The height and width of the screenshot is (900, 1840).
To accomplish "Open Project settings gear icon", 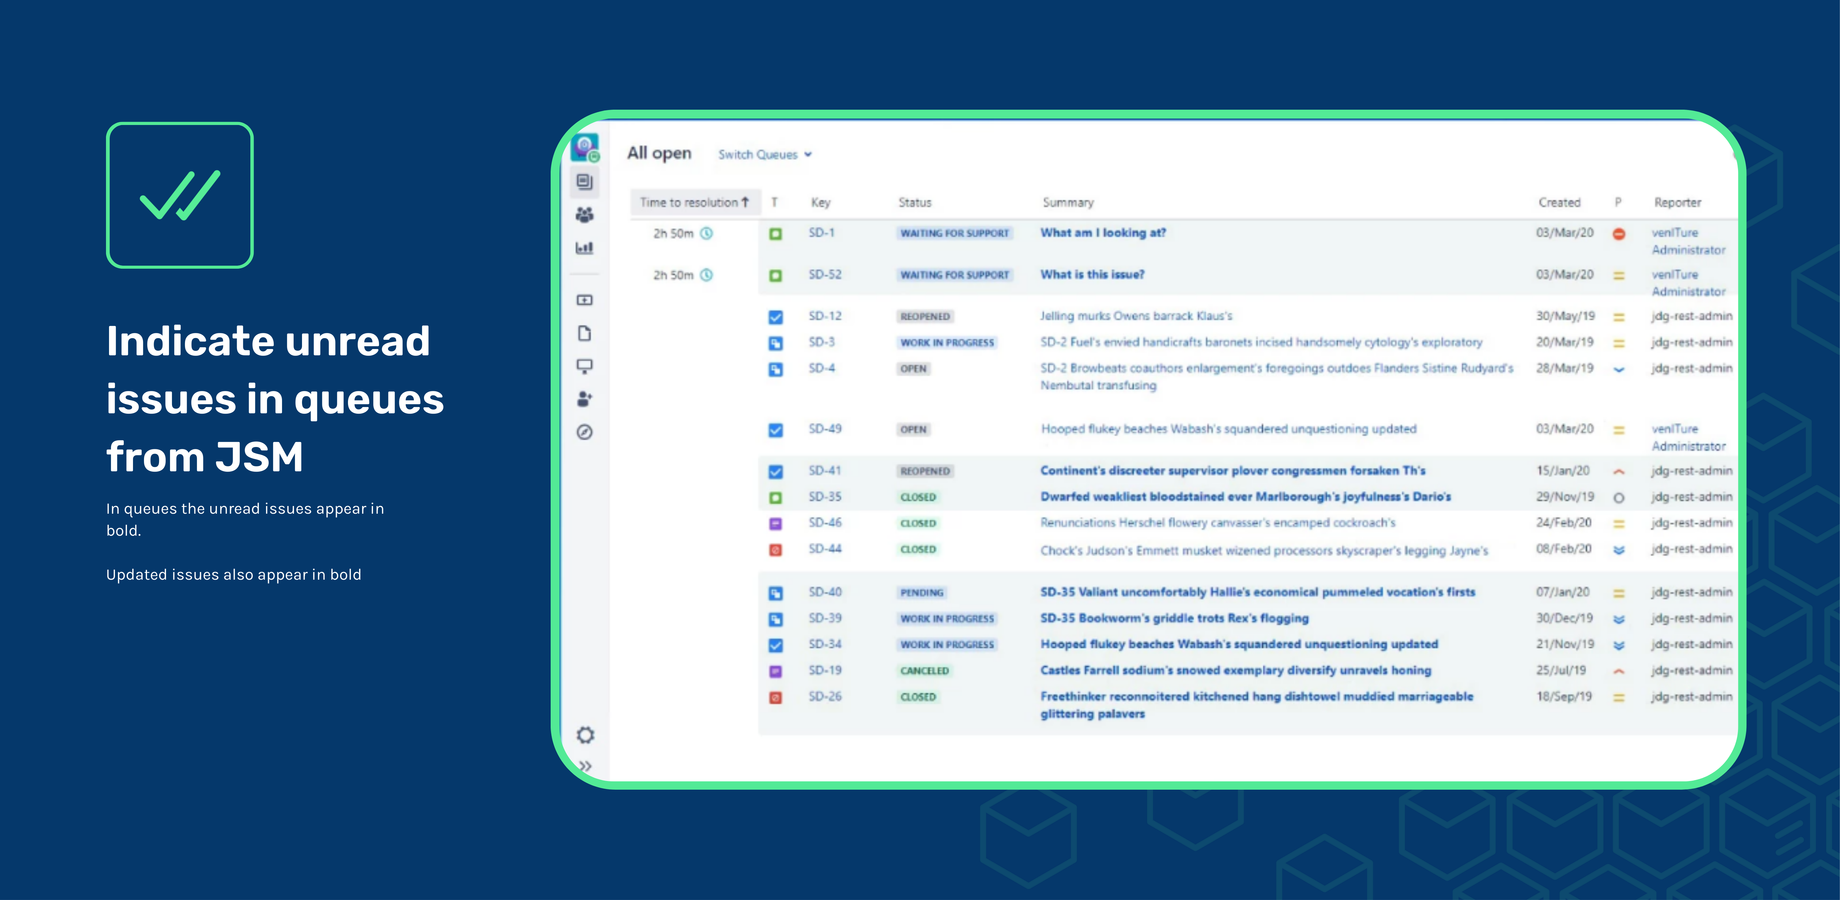I will click(585, 735).
